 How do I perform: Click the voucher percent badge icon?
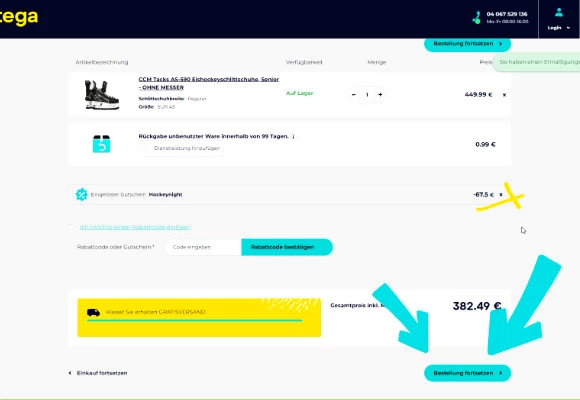click(x=81, y=194)
